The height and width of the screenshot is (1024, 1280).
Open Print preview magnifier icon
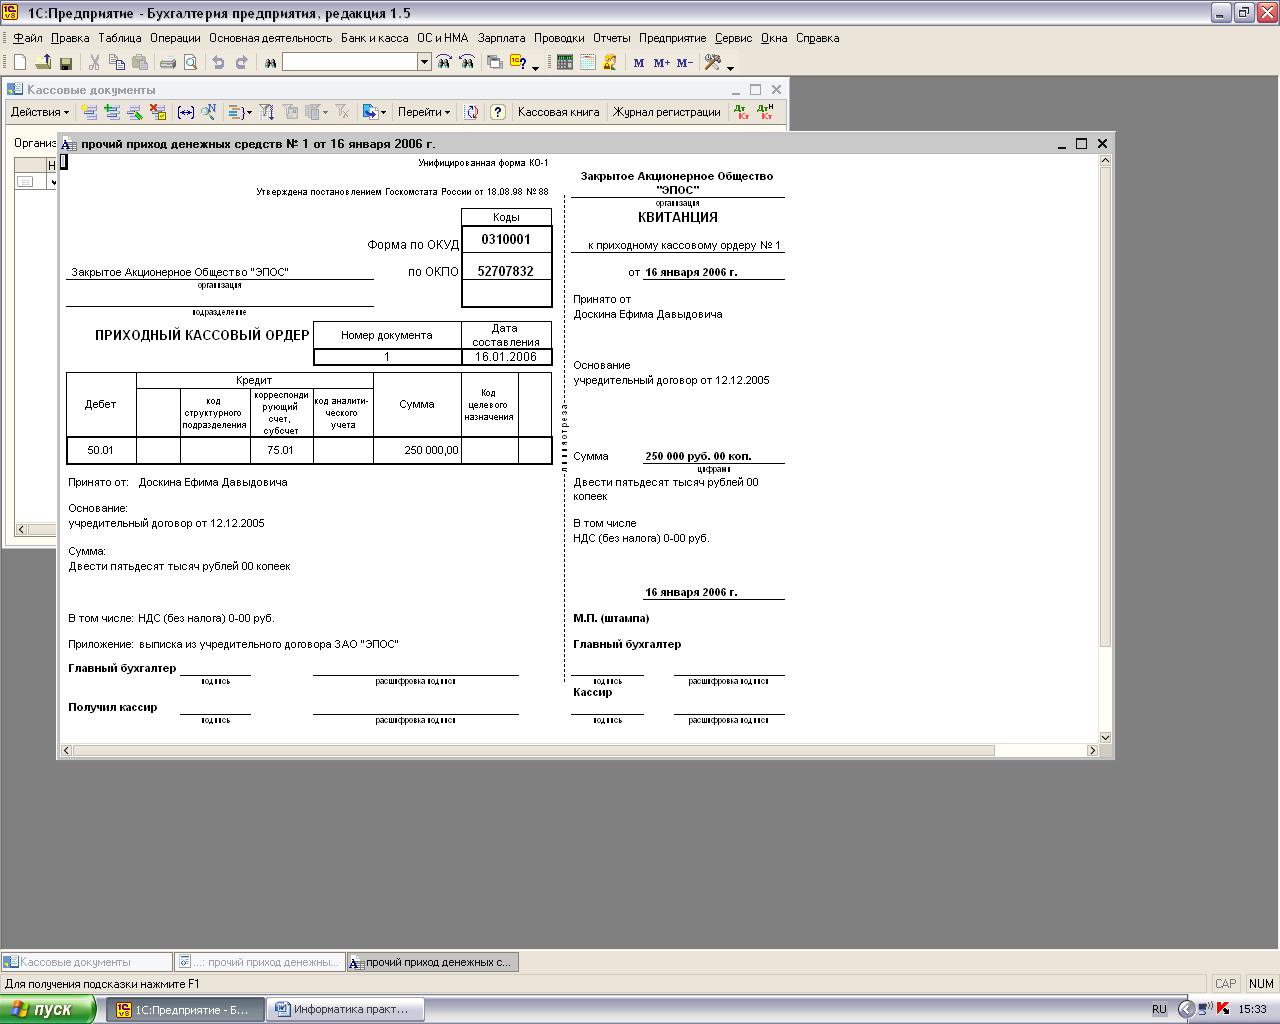click(190, 62)
